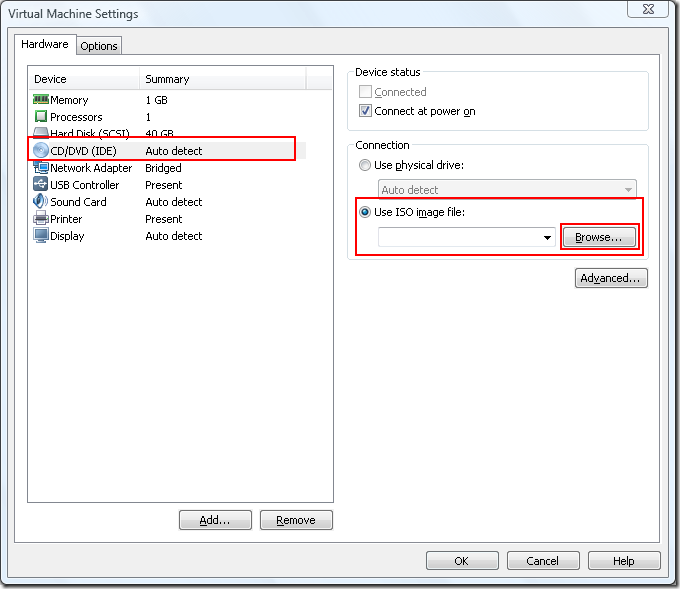Select Use ISO image file radio button
This screenshot has height=589, width=680.
point(365,212)
